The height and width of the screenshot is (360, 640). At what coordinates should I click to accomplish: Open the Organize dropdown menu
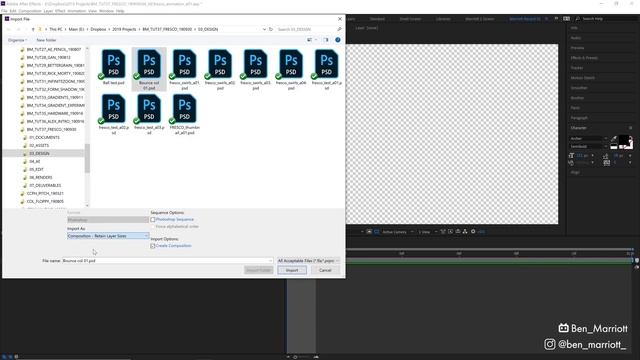click(x=18, y=40)
